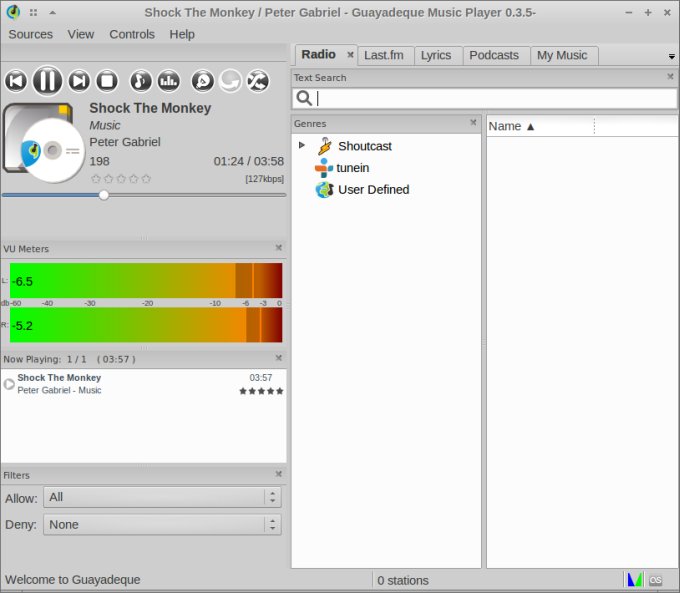Skip to the next track
This screenshot has width=680, height=593.
[79, 81]
